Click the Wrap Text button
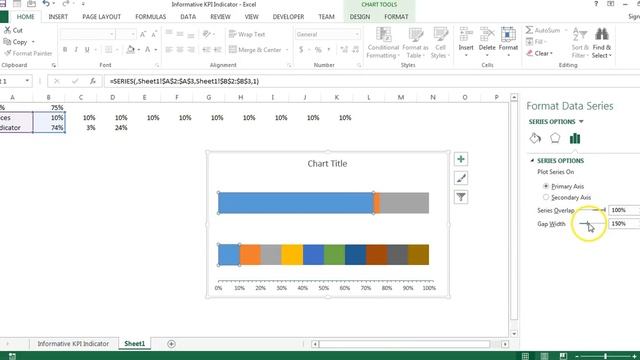Image resolution: width=640 pixels, height=360 pixels. (247, 34)
